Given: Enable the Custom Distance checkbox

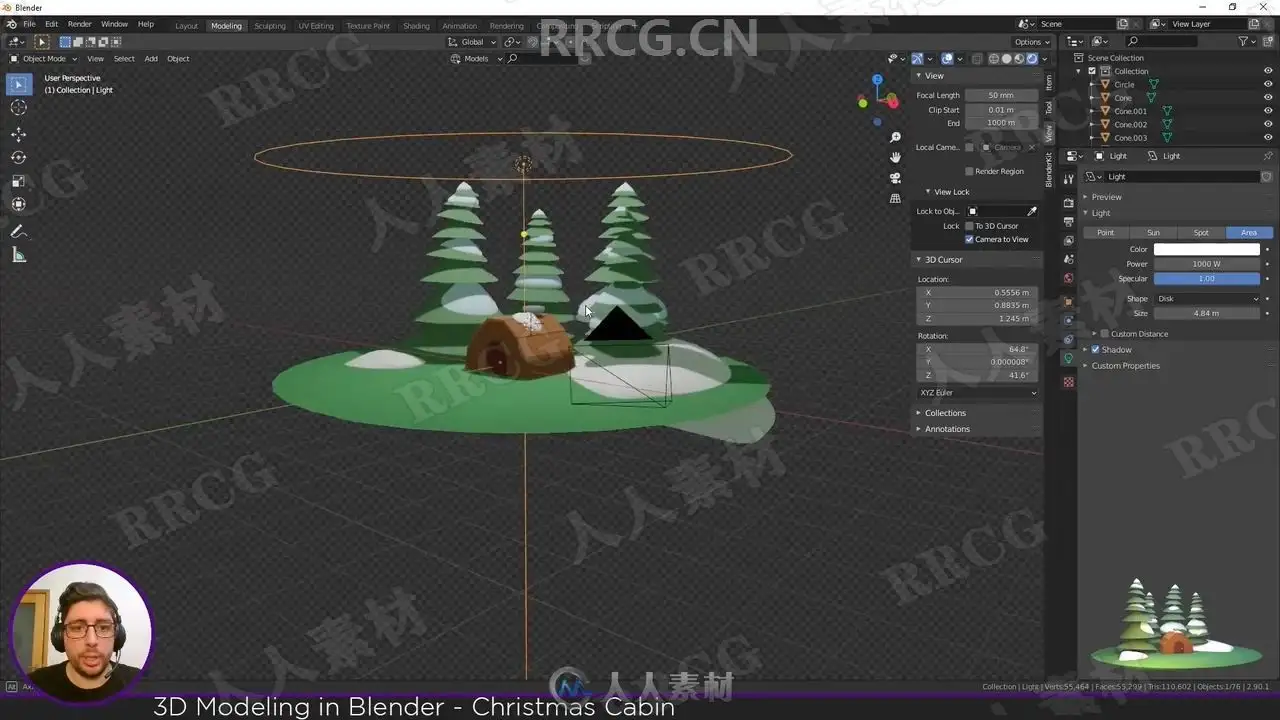Looking at the screenshot, I should click(x=1104, y=334).
